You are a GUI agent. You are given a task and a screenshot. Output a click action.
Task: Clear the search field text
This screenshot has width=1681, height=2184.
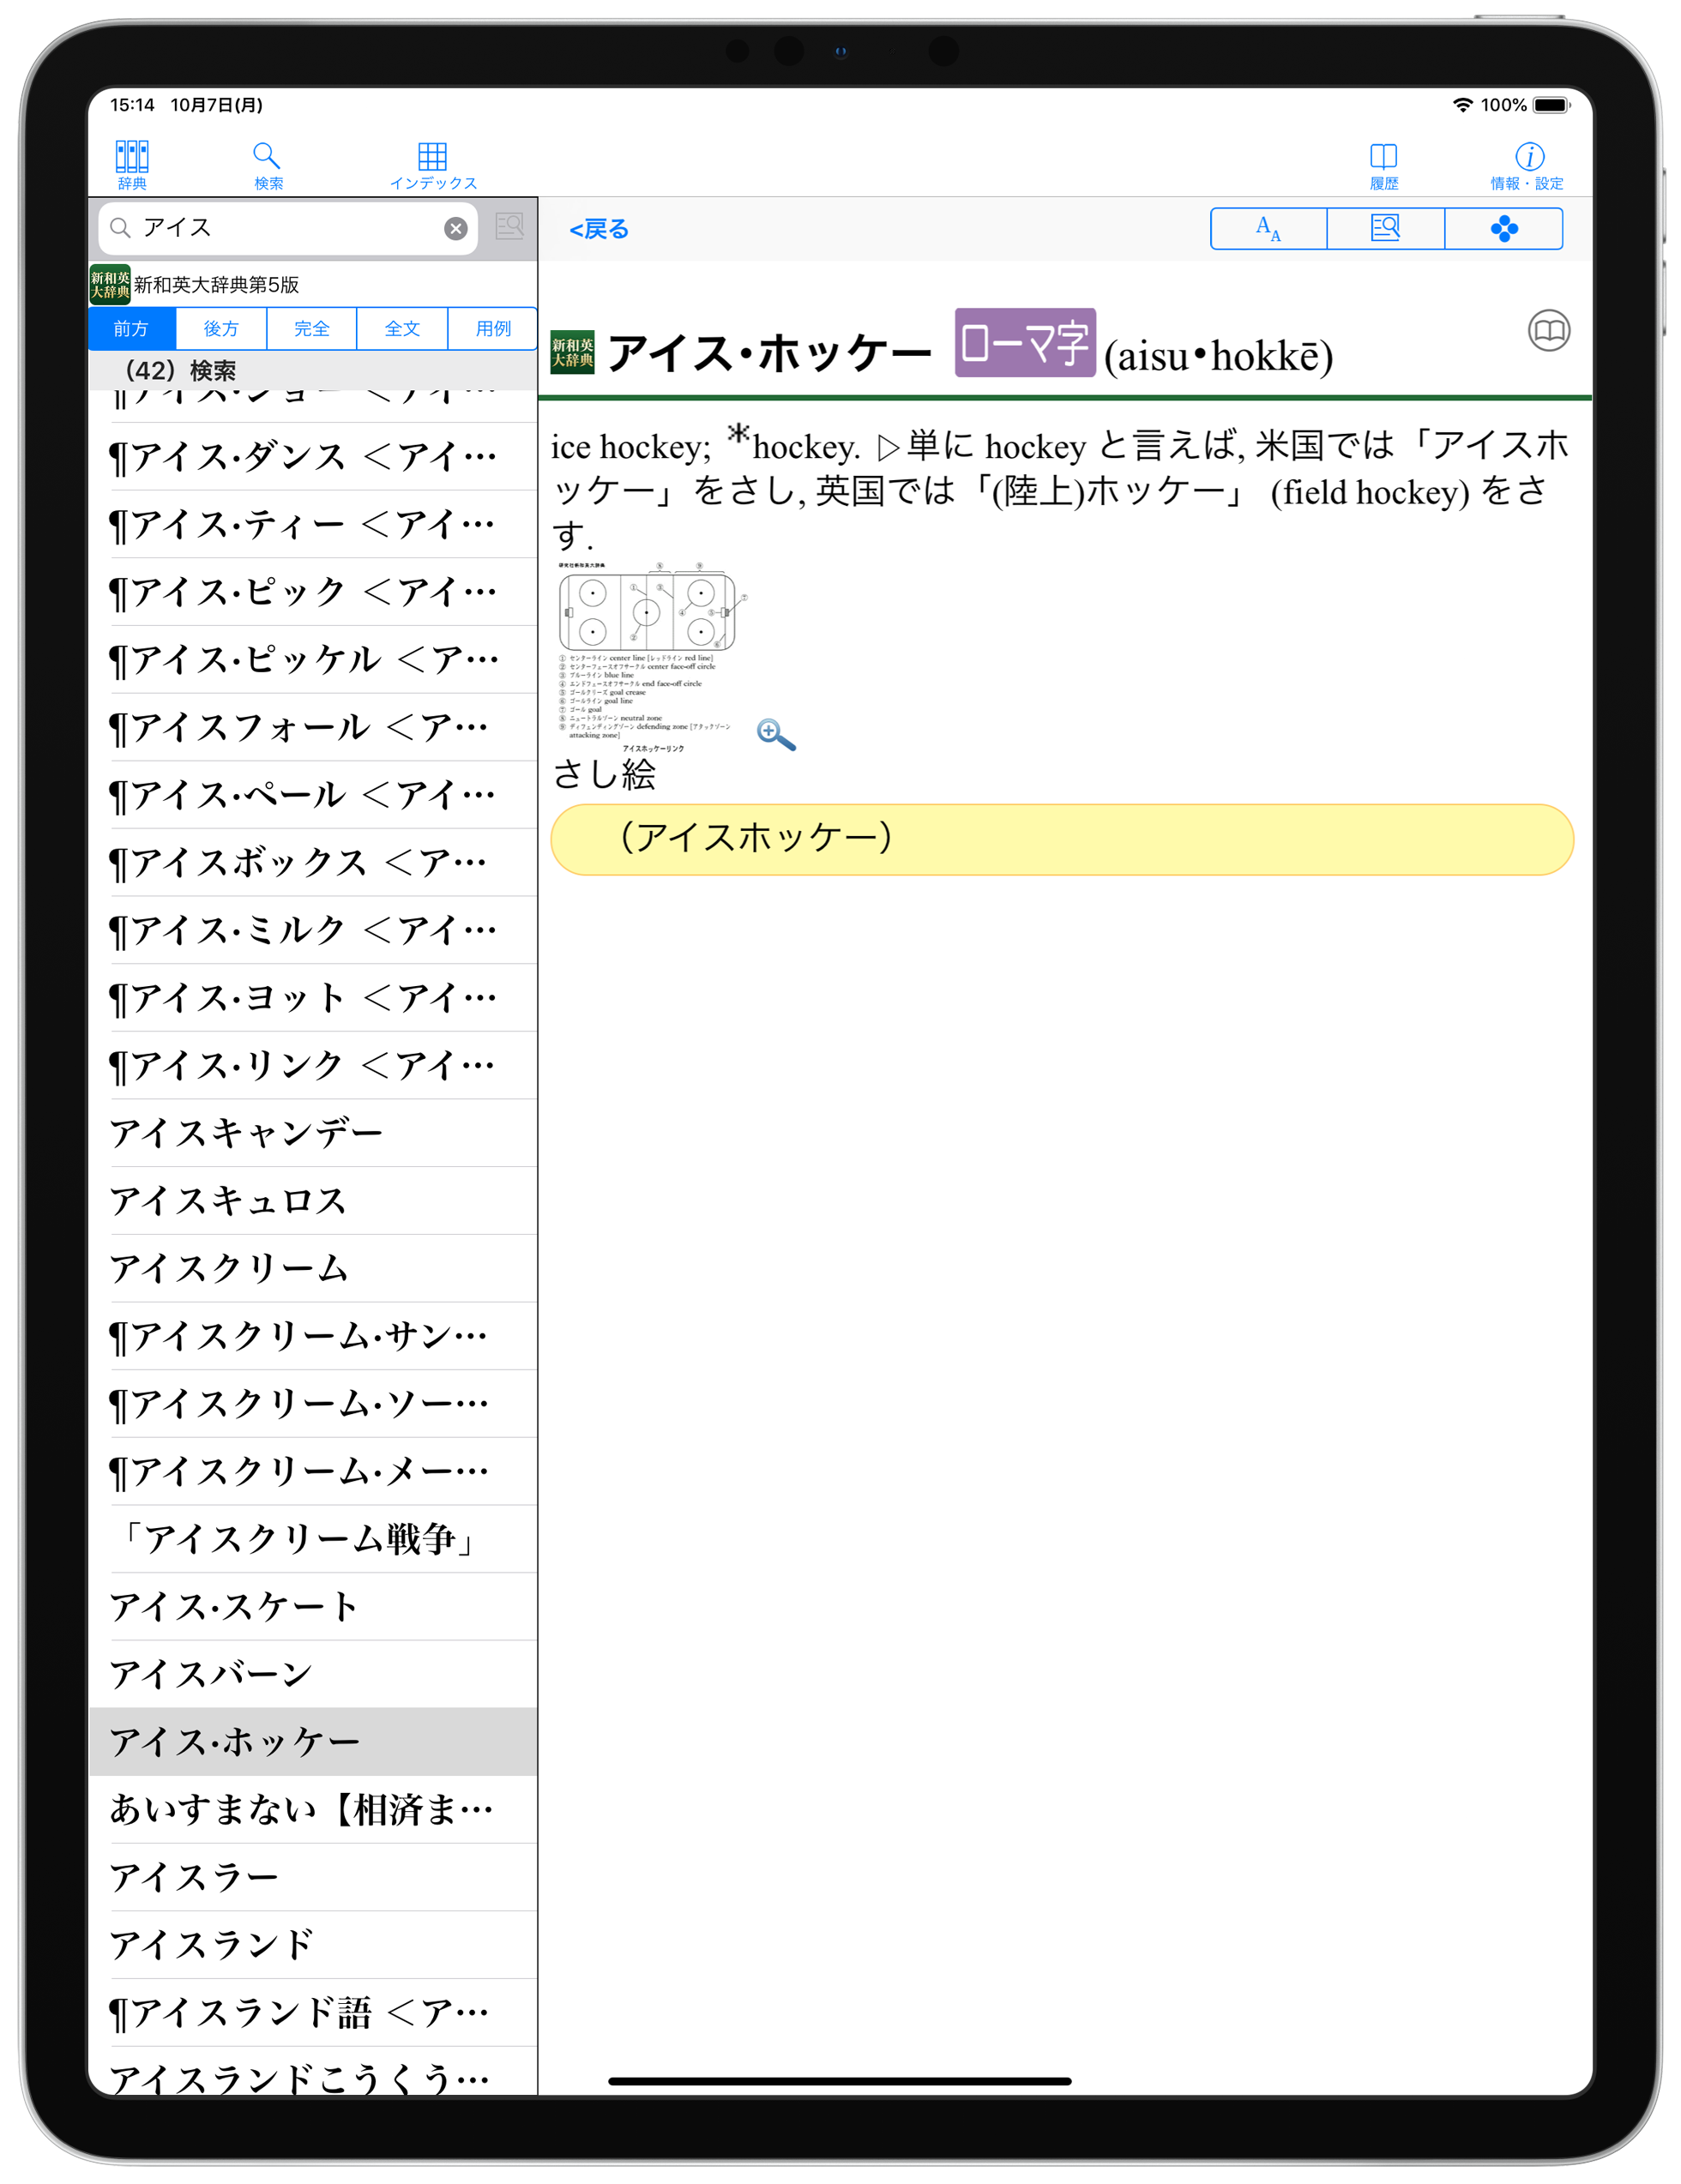(x=455, y=229)
